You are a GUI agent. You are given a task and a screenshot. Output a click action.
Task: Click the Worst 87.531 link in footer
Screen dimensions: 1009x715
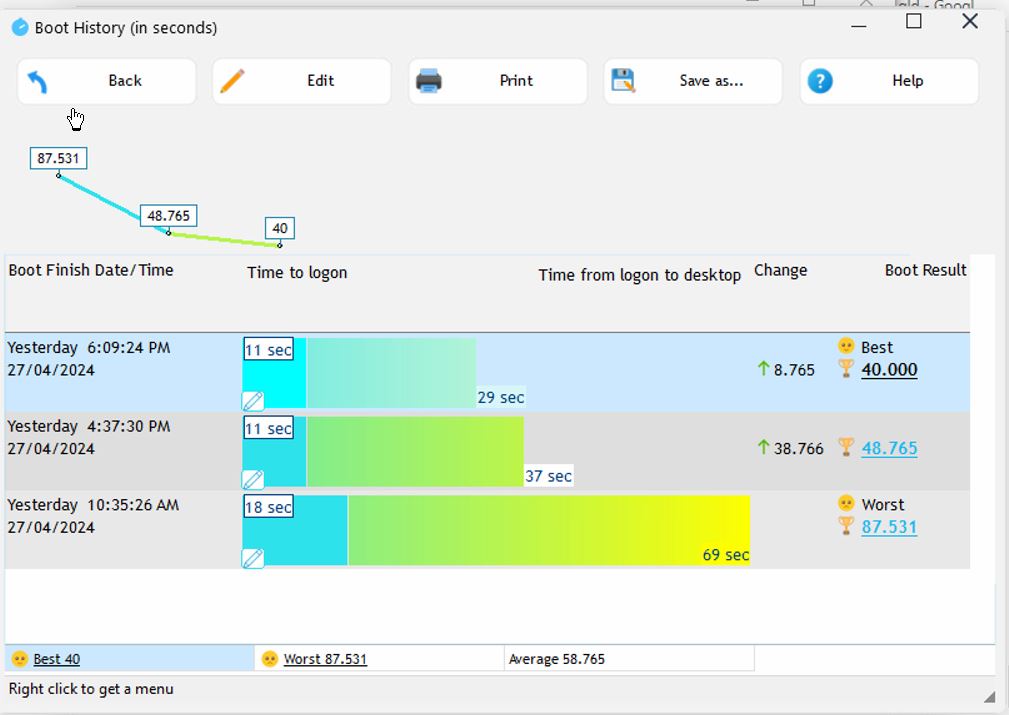tap(325, 659)
